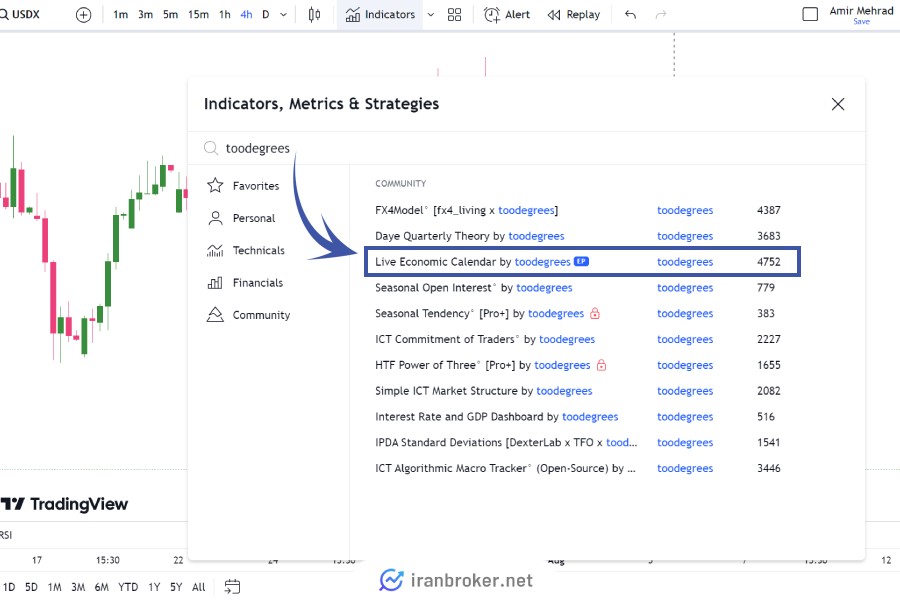Click the square layout icon beside Amir Mehrad
Image resolution: width=900 pixels, height=600 pixels.
point(810,14)
